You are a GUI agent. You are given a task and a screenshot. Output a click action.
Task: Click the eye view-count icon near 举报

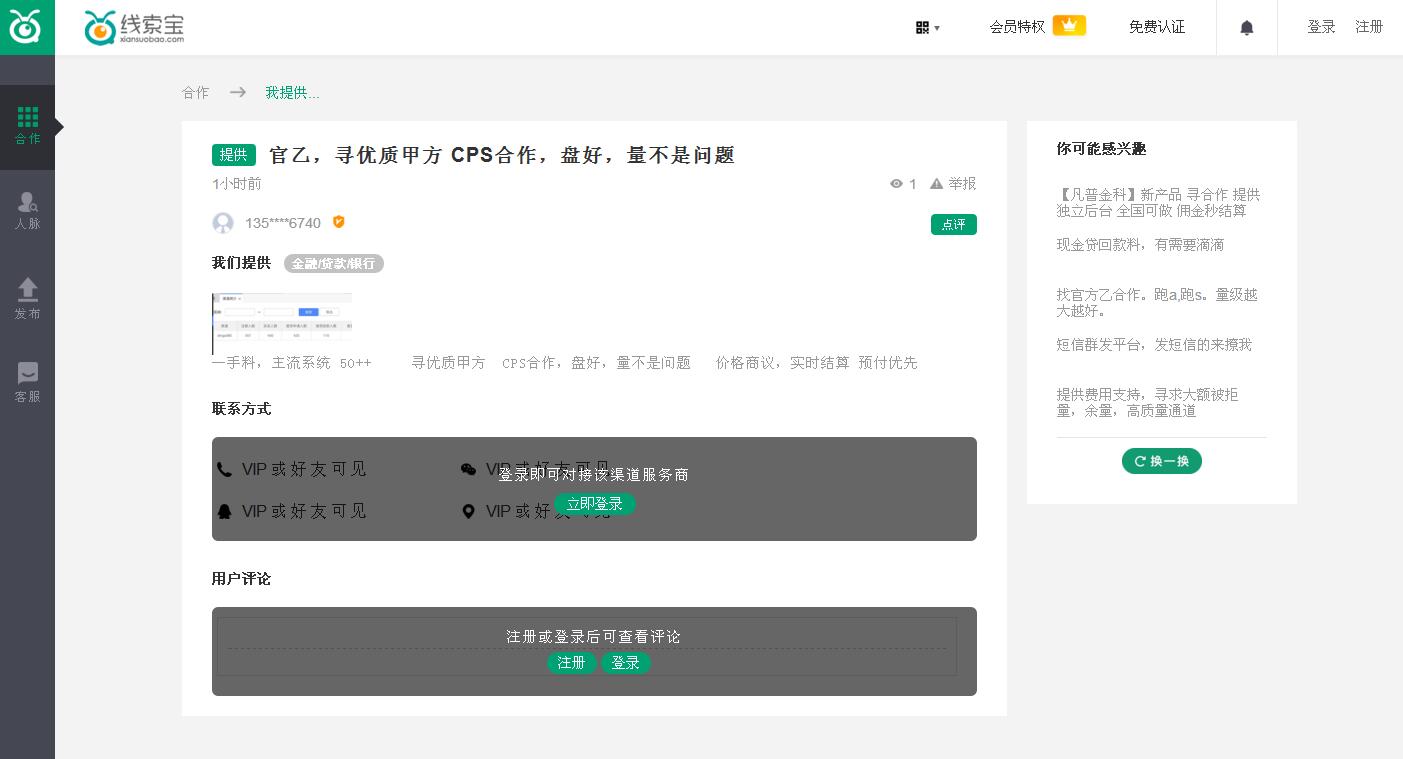(x=896, y=184)
